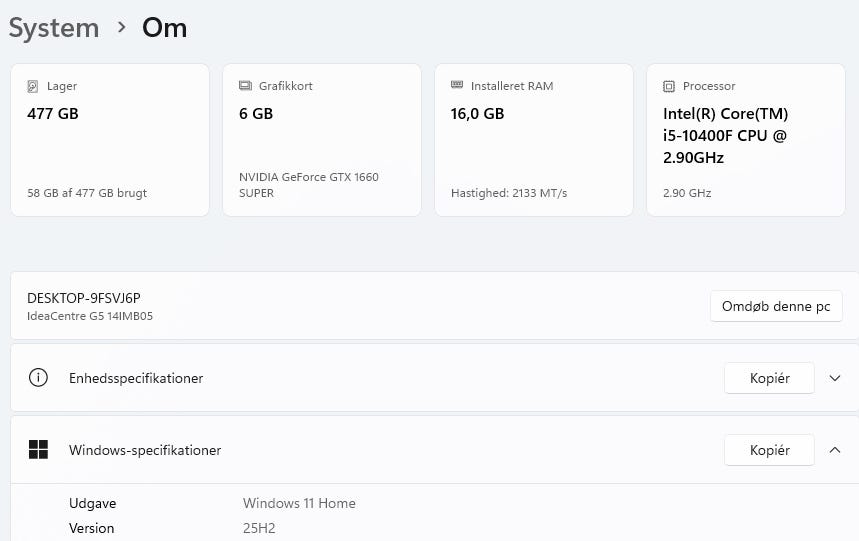
Task: Expand the Enhedsspecifikationer chevron
Action: point(835,378)
